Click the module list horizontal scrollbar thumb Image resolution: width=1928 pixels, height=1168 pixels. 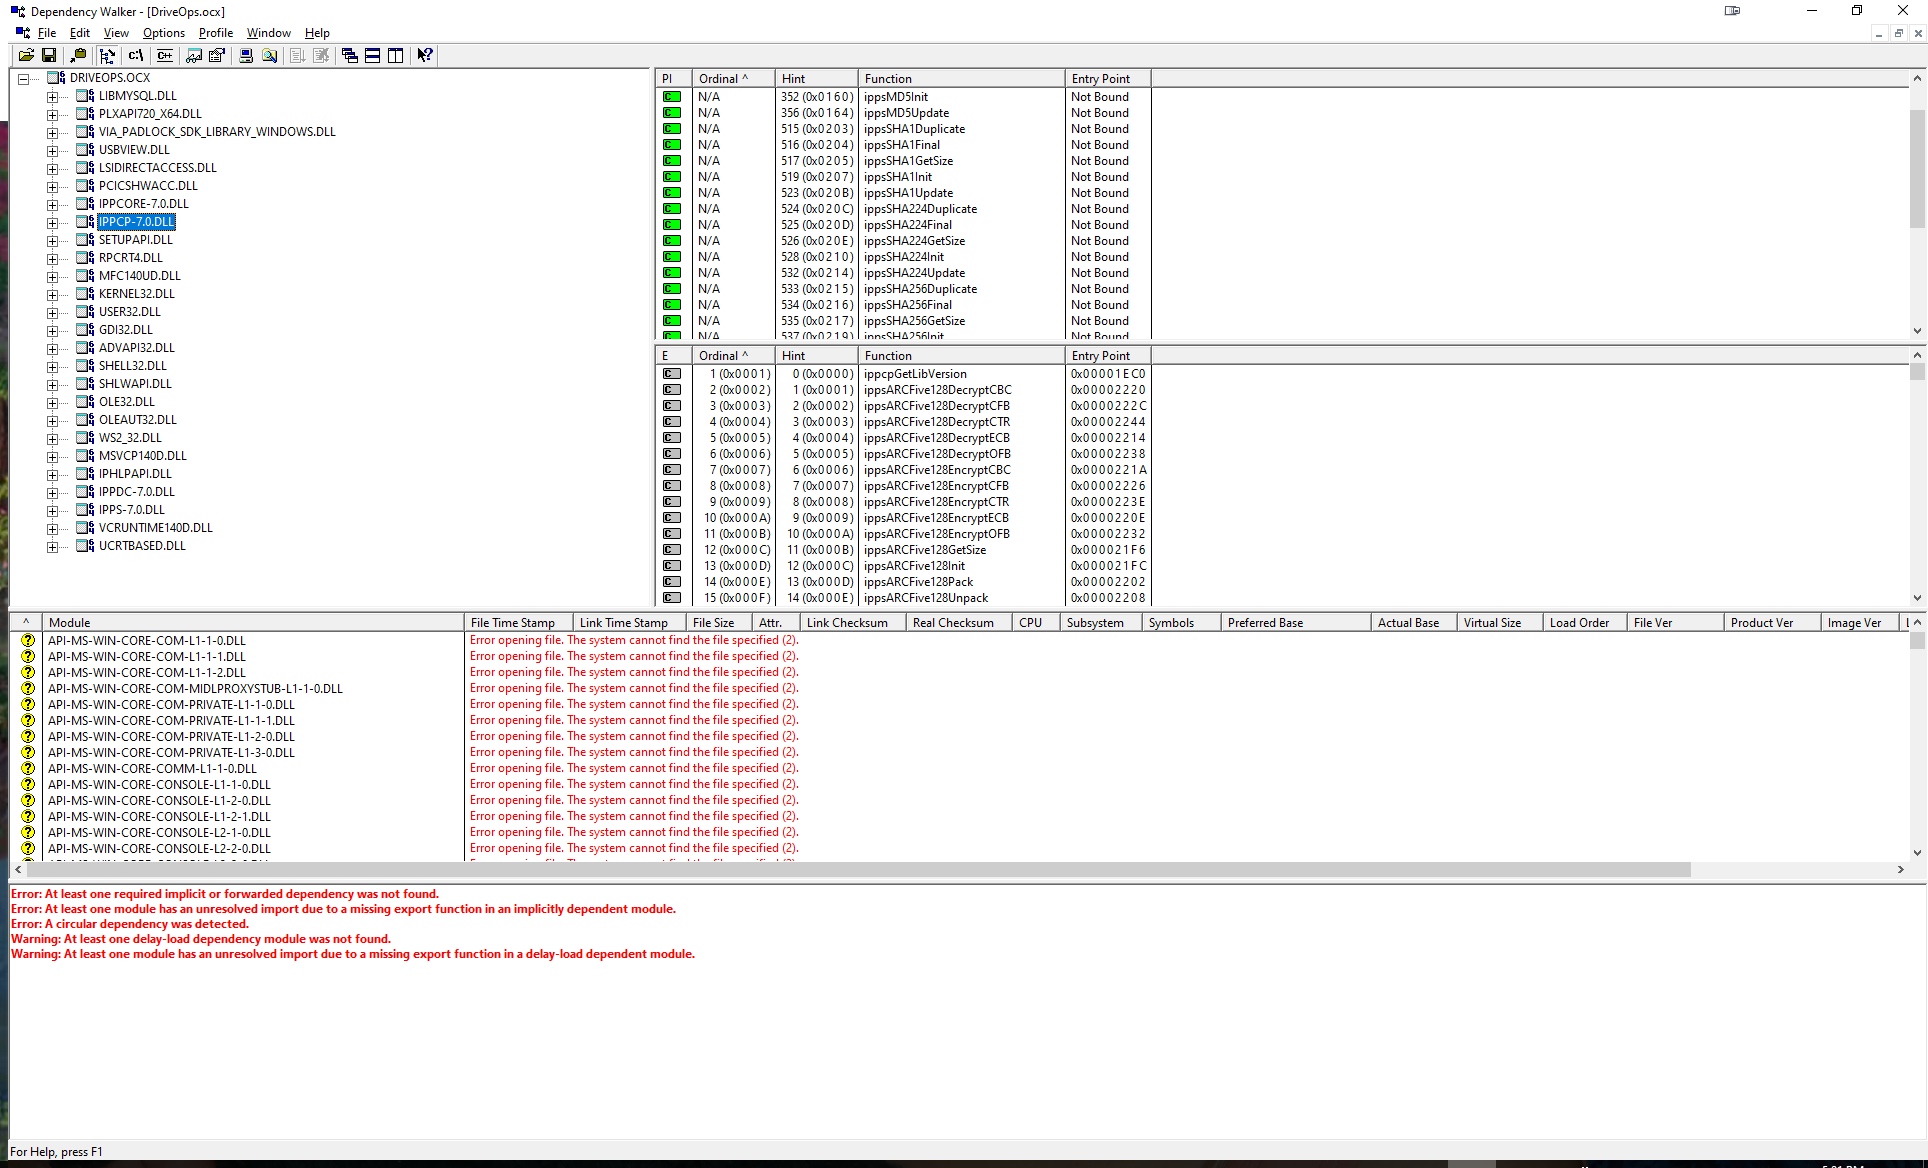860,870
